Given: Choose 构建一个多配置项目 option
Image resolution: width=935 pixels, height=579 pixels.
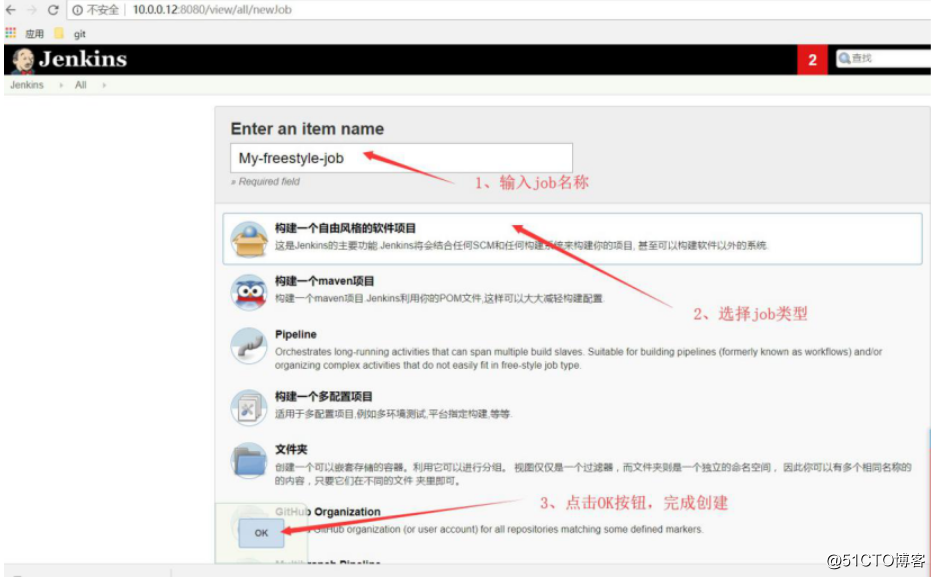Looking at the screenshot, I should [x=324, y=397].
